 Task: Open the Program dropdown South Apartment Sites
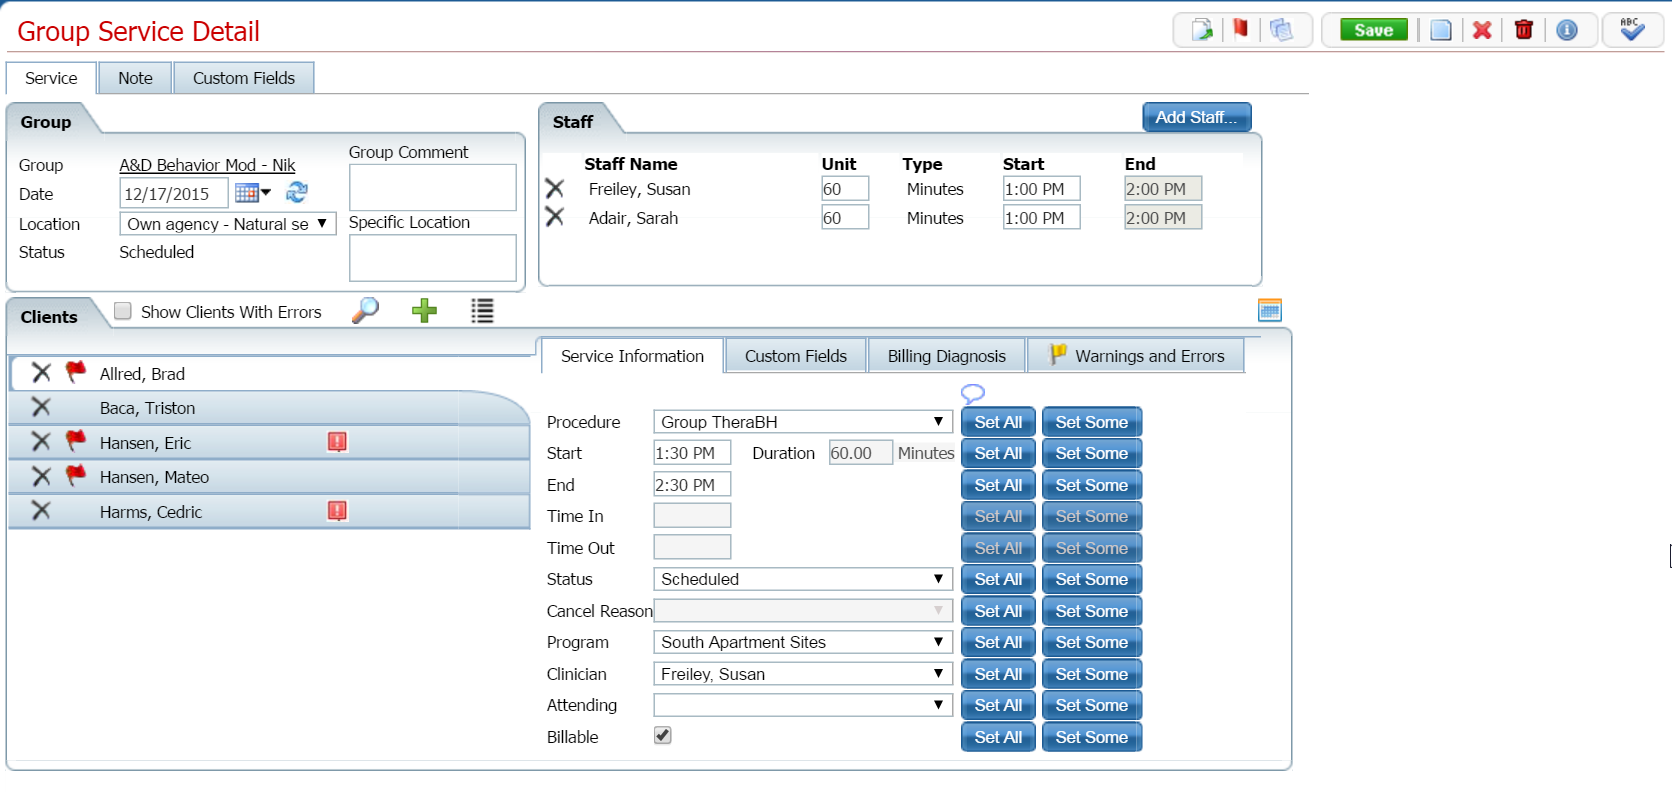click(x=803, y=642)
